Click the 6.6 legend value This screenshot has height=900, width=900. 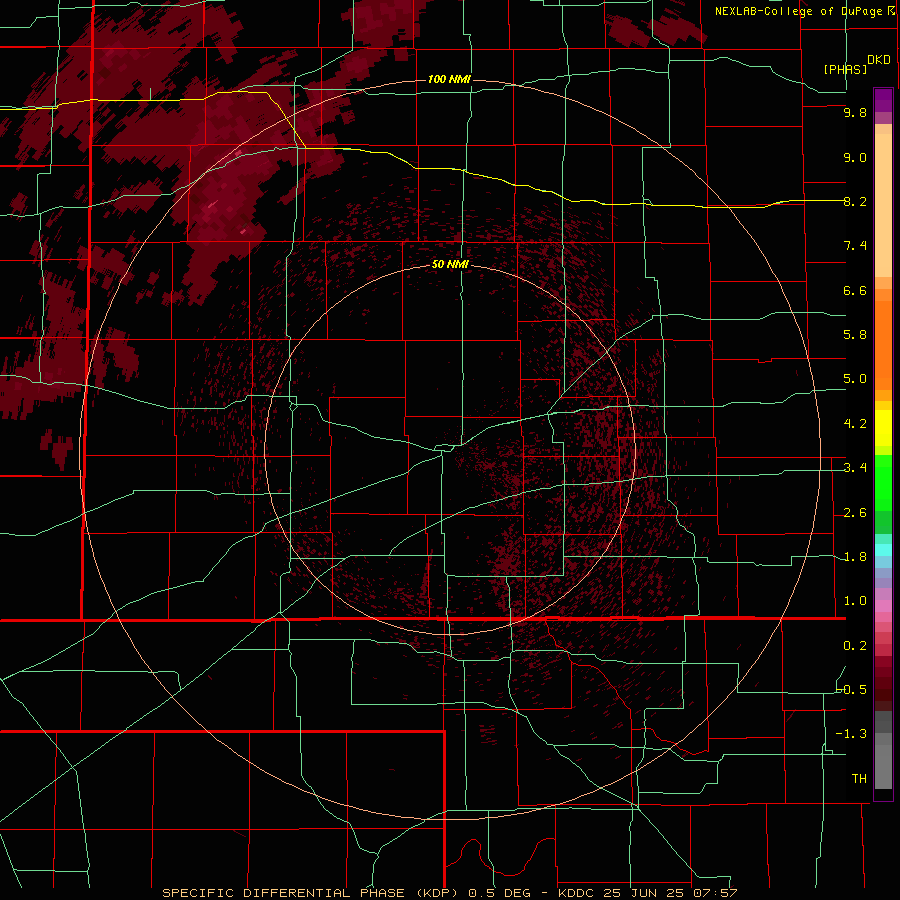click(x=855, y=290)
